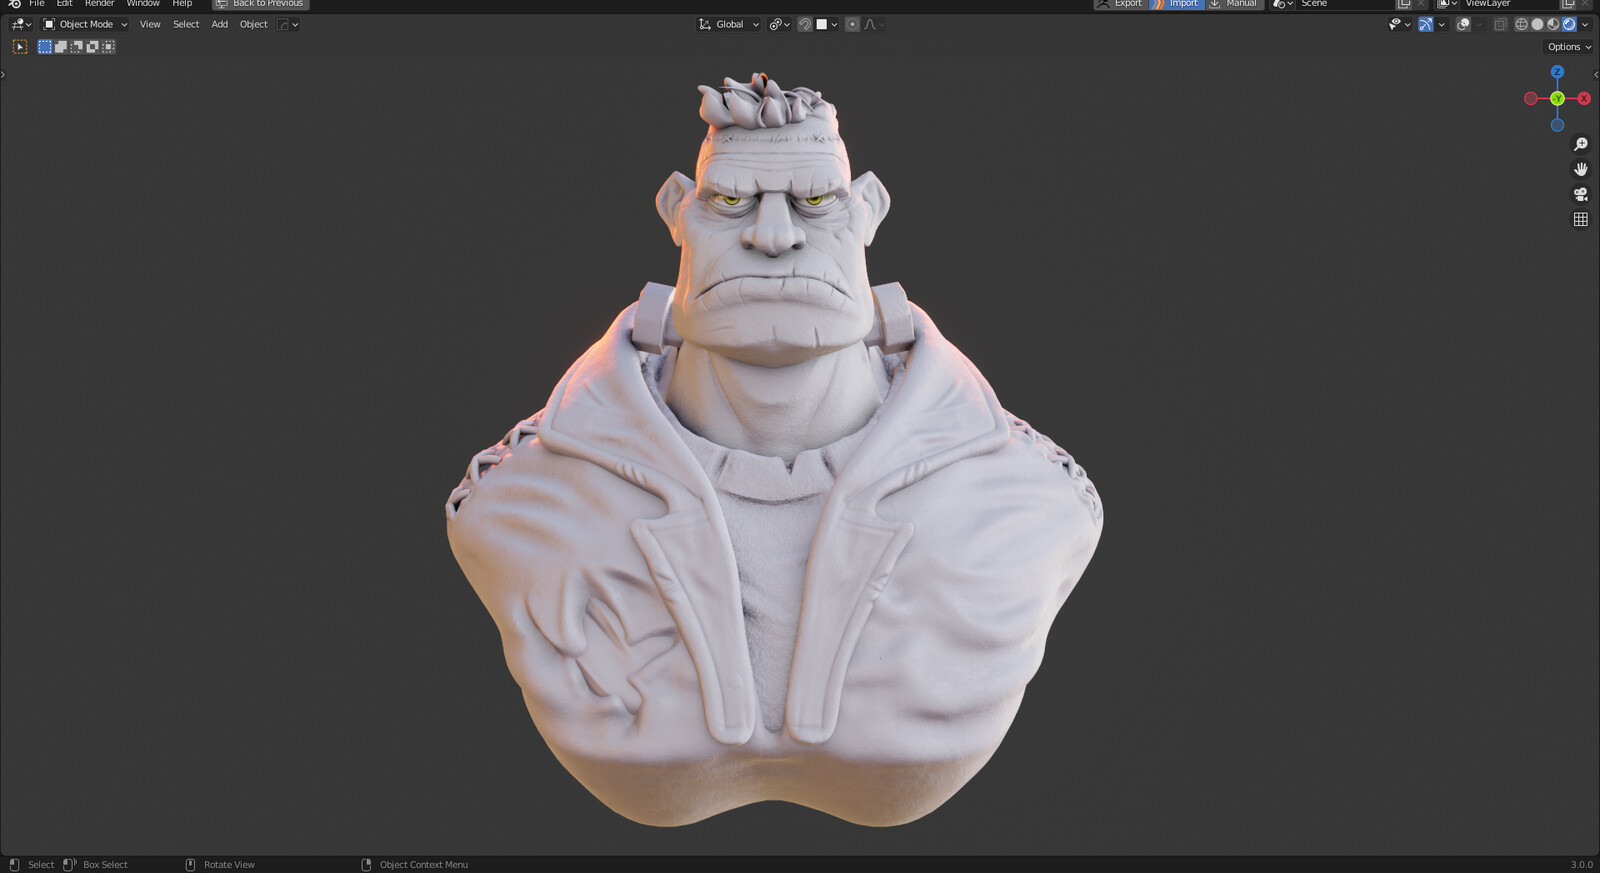The image size is (1600, 873).
Task: Open the gizmo options dropdown arrow
Action: pos(1442,24)
